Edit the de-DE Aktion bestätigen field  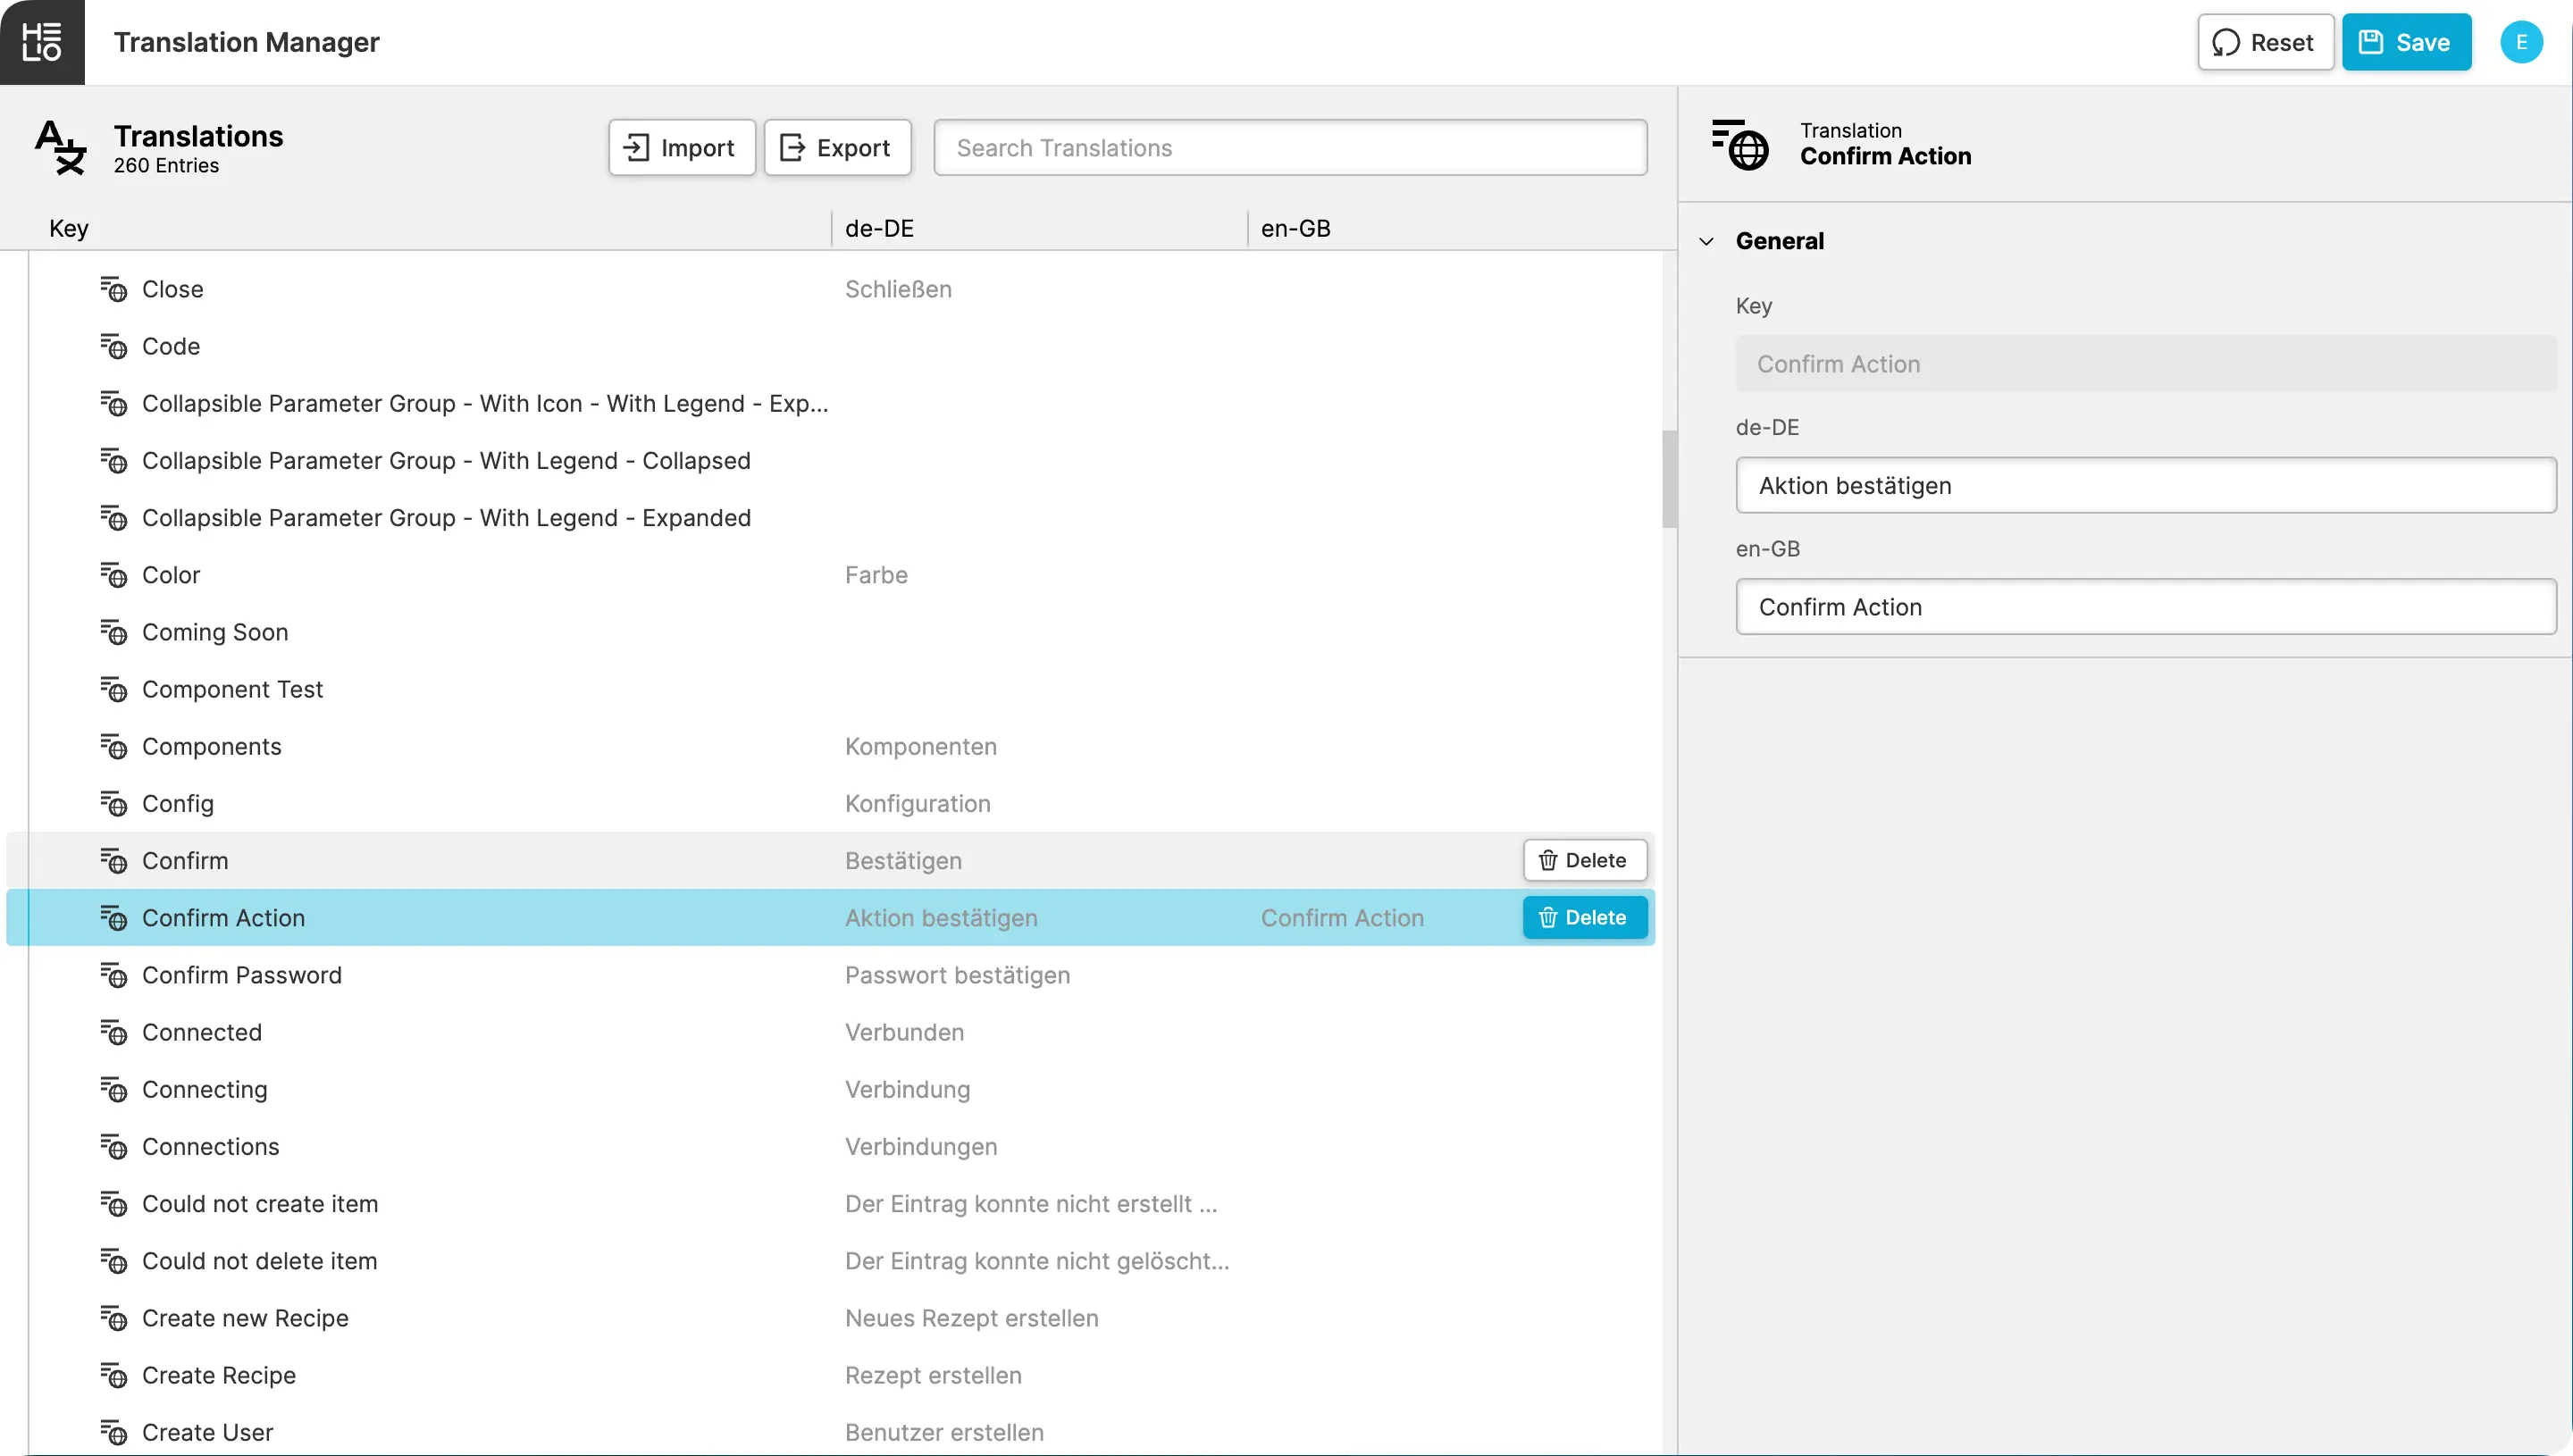point(2145,485)
